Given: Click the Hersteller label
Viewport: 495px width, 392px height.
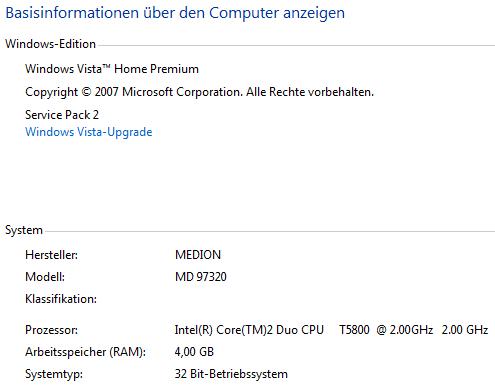Looking at the screenshot, I should pyautogui.click(x=52, y=255).
